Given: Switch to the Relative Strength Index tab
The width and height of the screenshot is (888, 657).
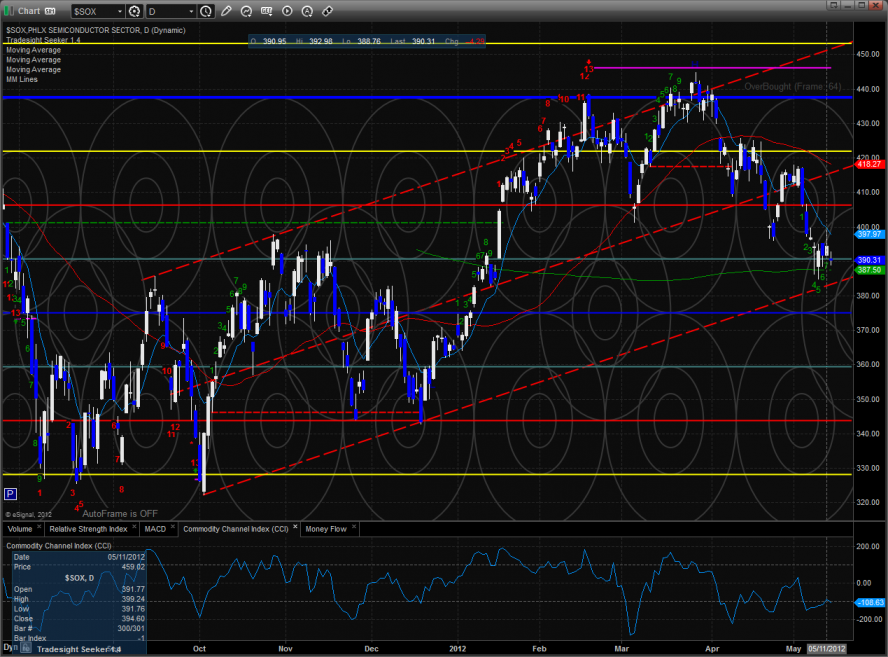Looking at the screenshot, I should coord(88,528).
